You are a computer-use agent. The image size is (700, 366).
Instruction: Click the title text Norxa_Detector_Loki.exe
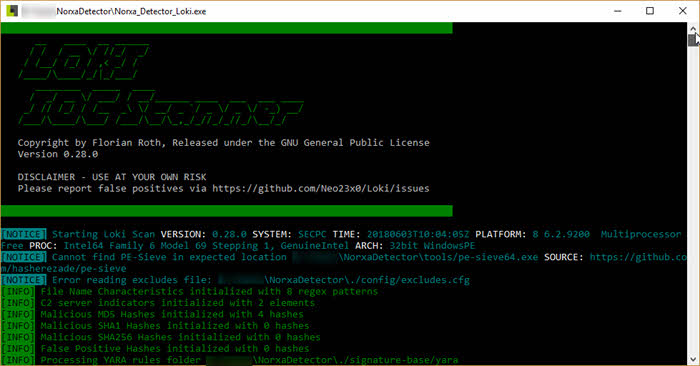(160, 12)
